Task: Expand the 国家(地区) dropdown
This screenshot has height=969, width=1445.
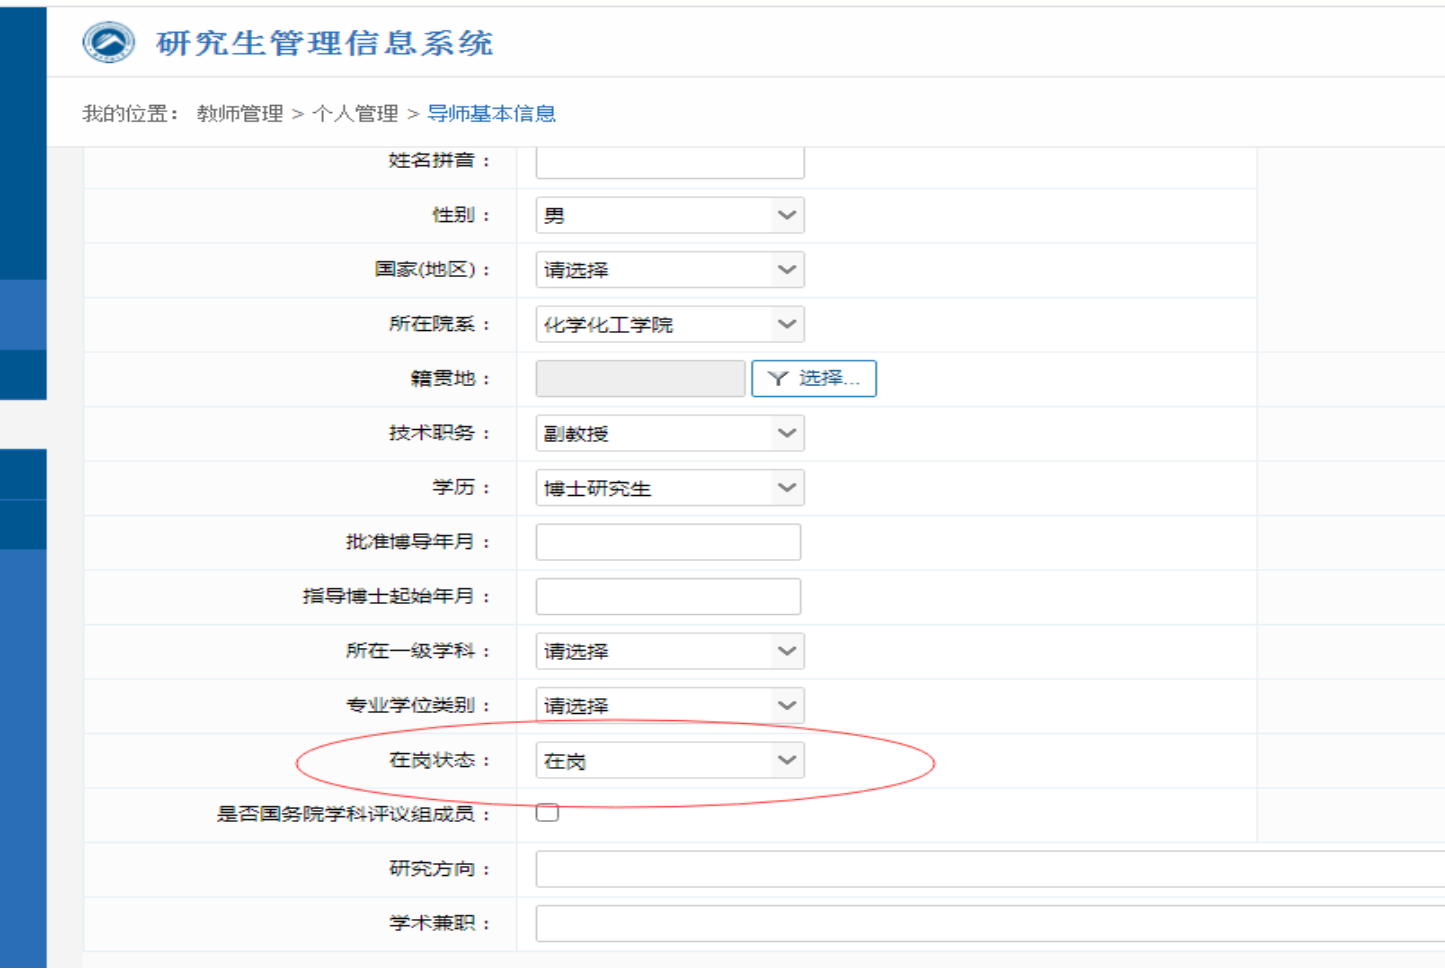Action: (x=669, y=270)
